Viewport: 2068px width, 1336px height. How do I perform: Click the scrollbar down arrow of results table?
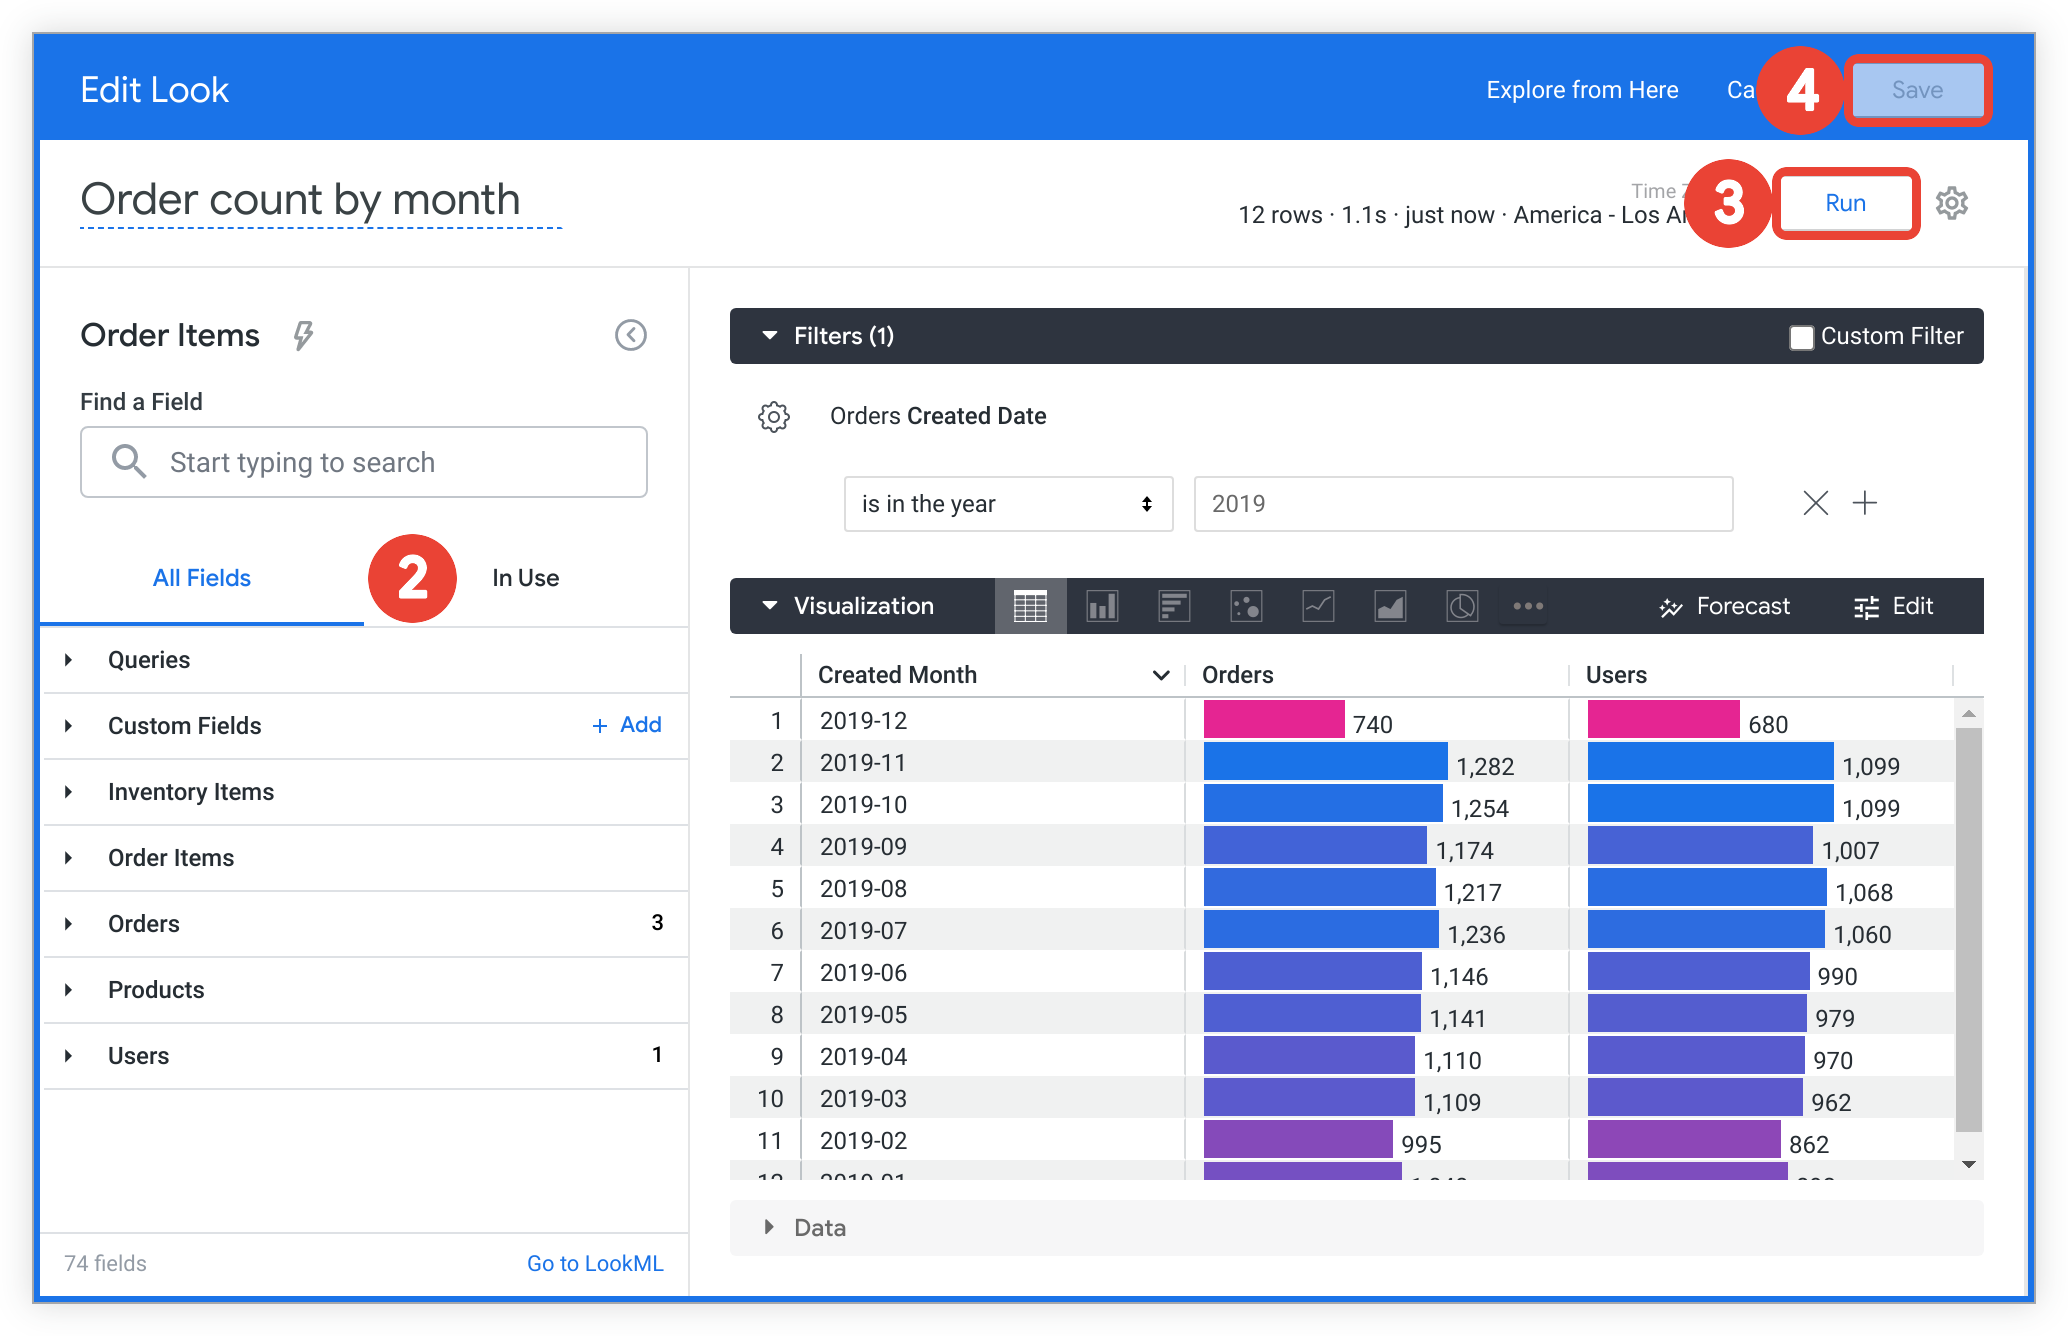coord(1968,1164)
